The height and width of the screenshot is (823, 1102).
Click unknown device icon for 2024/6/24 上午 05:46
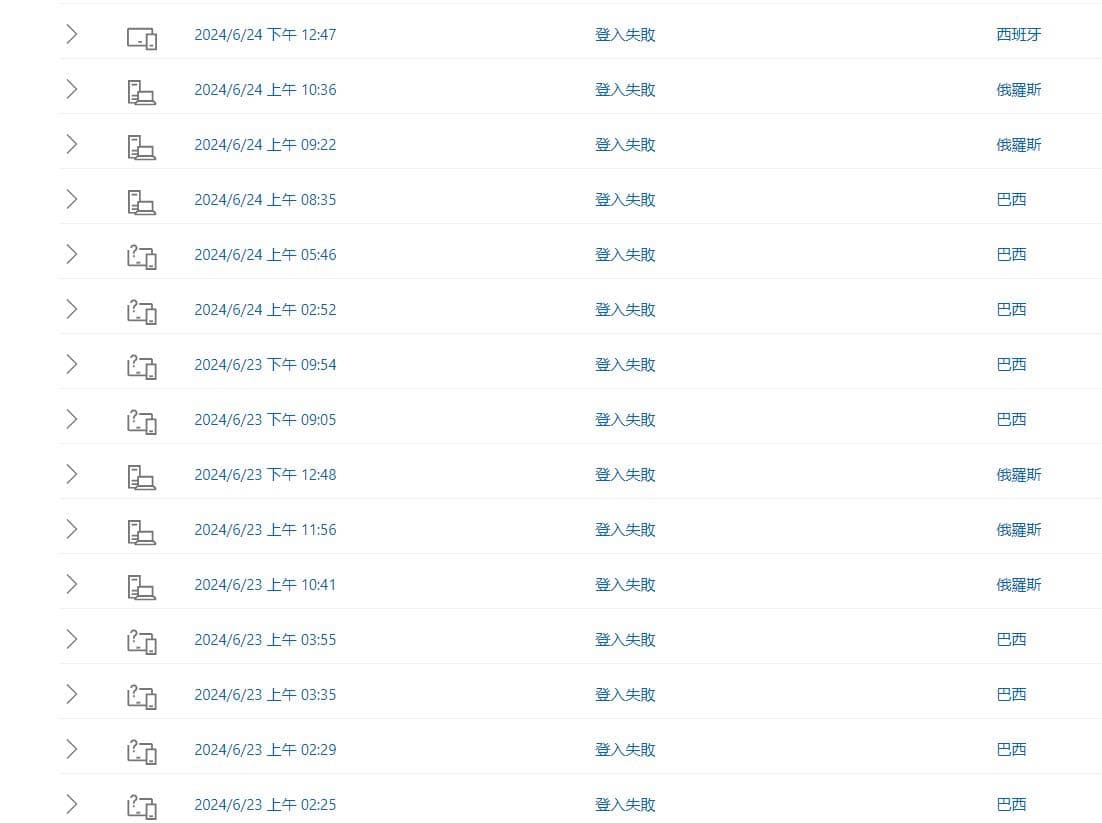142,257
